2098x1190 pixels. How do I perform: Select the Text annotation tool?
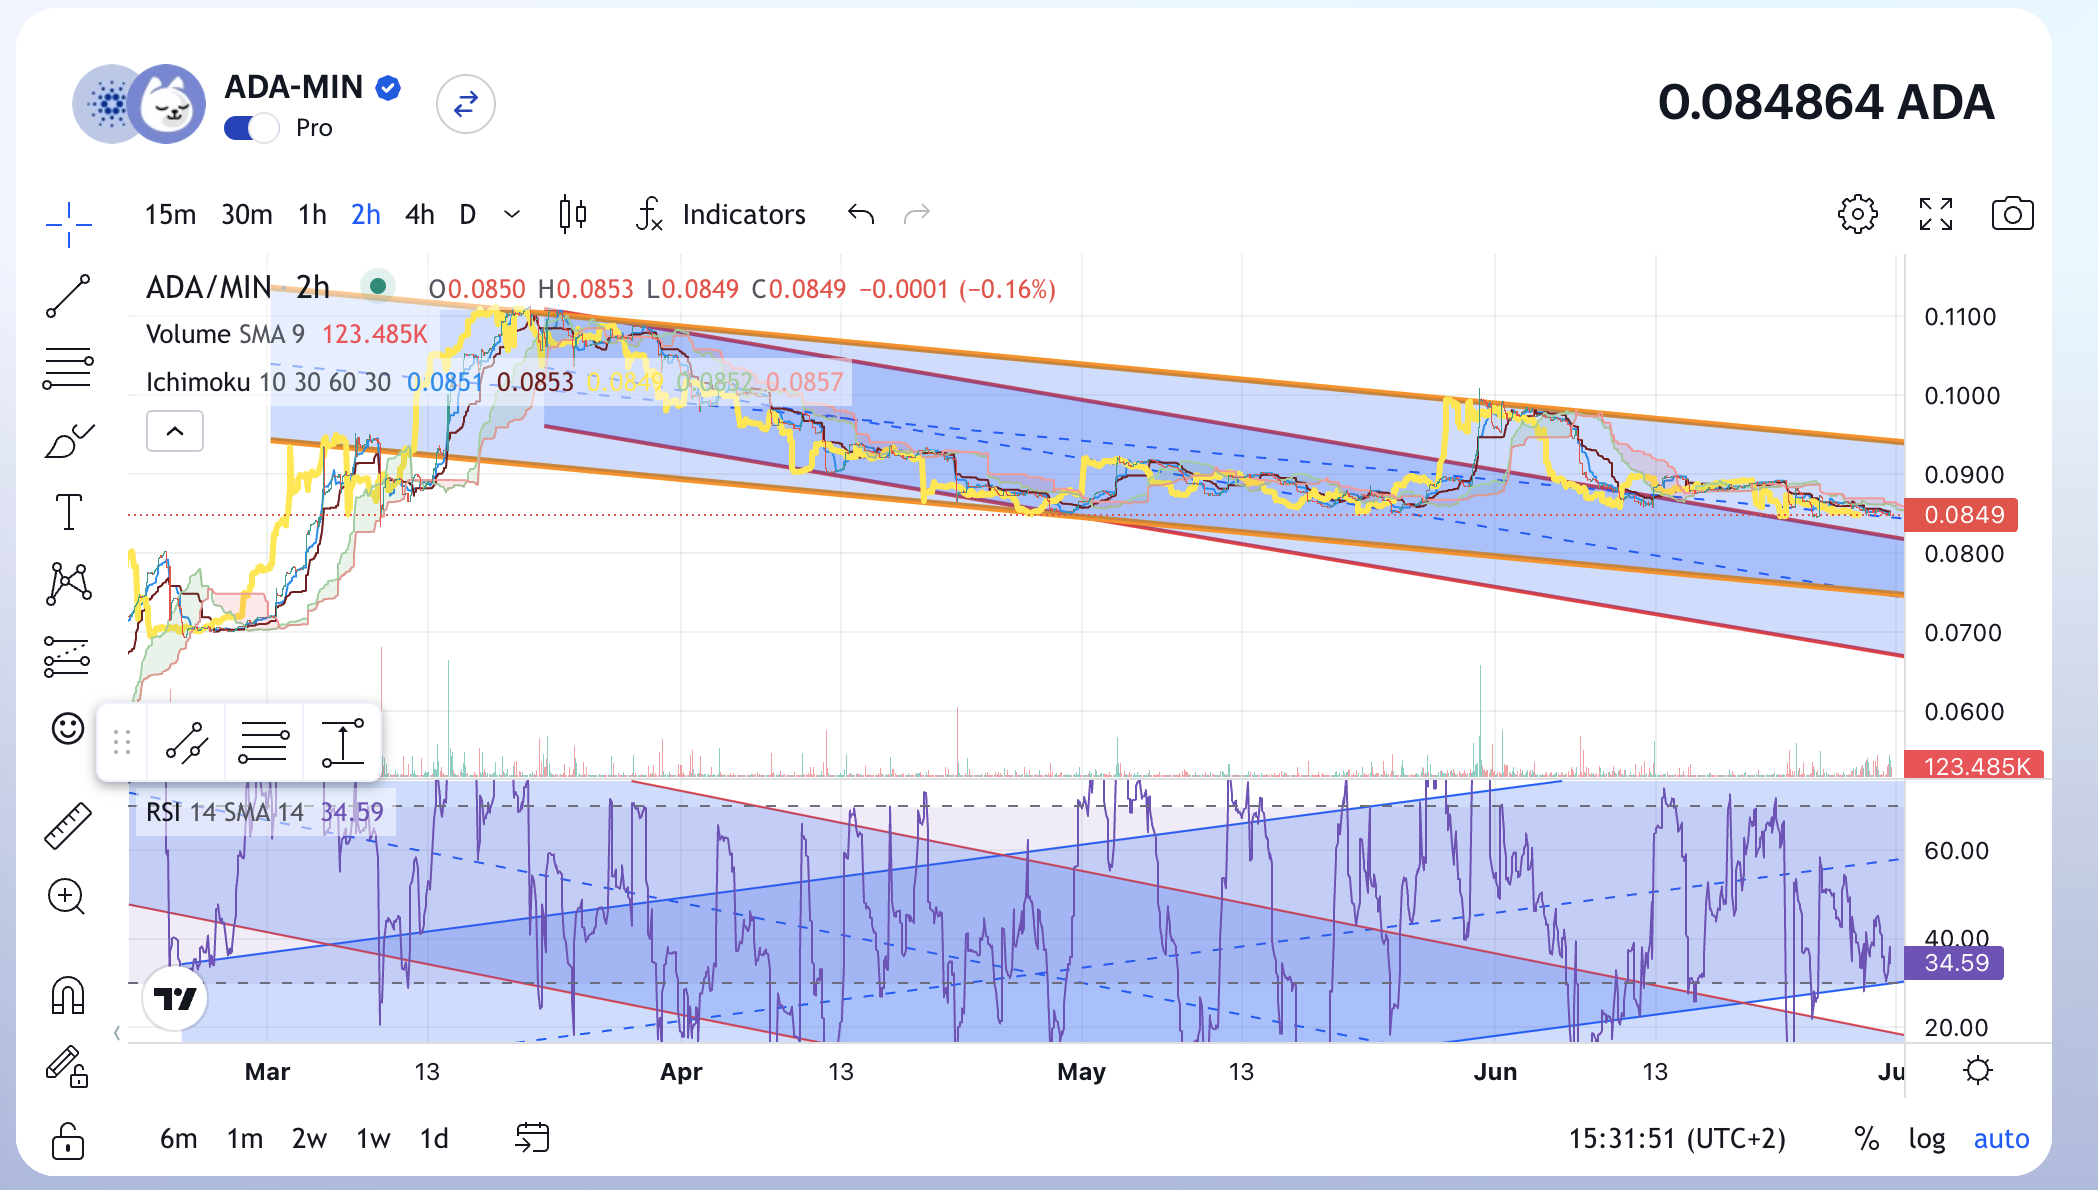(x=68, y=512)
